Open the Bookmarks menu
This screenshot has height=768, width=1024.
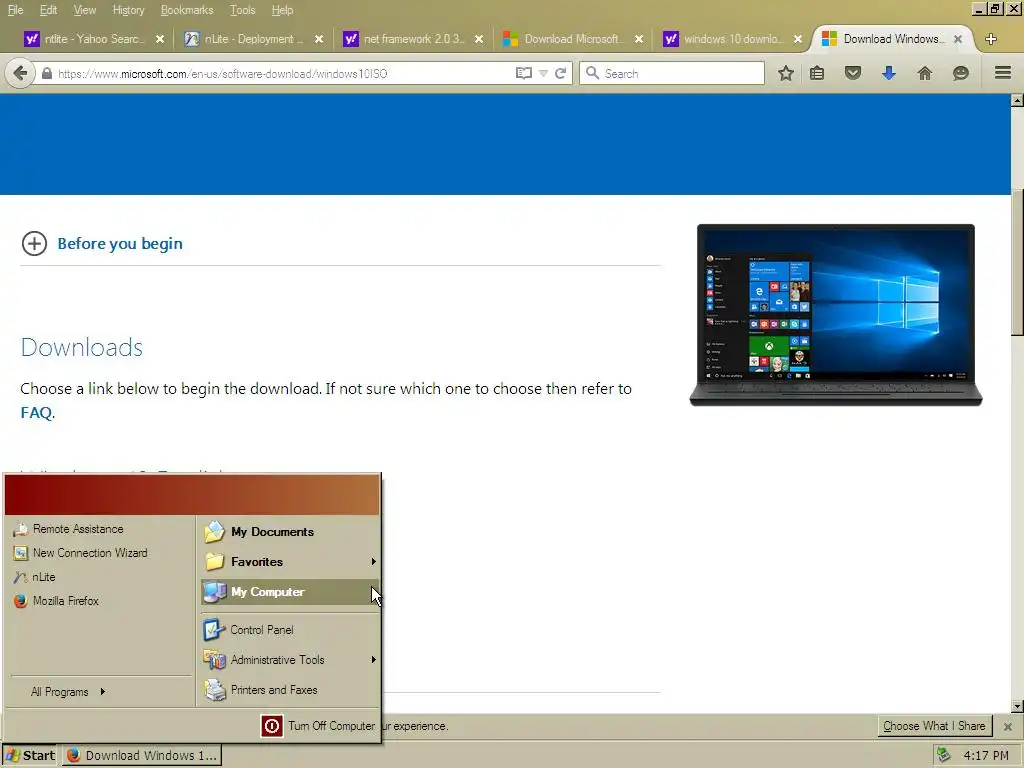tap(187, 10)
